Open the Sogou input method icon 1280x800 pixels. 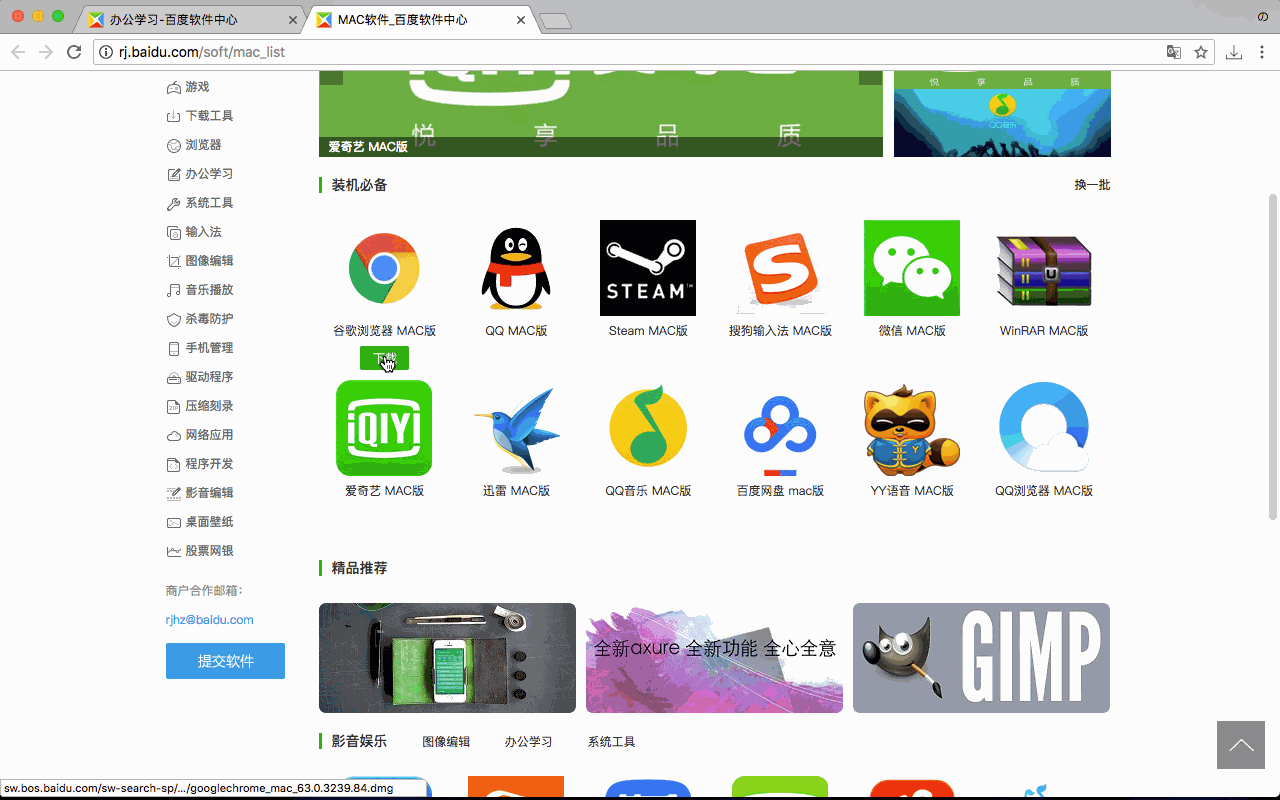tap(780, 268)
